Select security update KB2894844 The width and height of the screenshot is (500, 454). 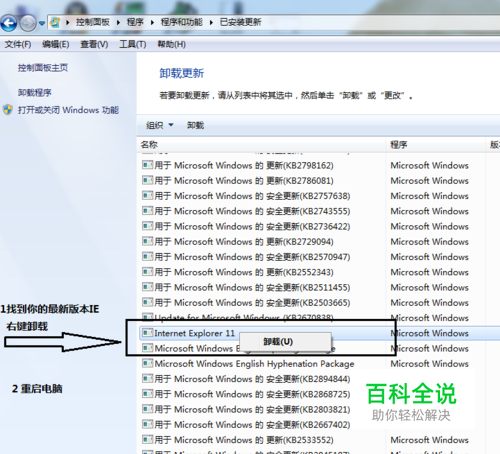tap(252, 379)
